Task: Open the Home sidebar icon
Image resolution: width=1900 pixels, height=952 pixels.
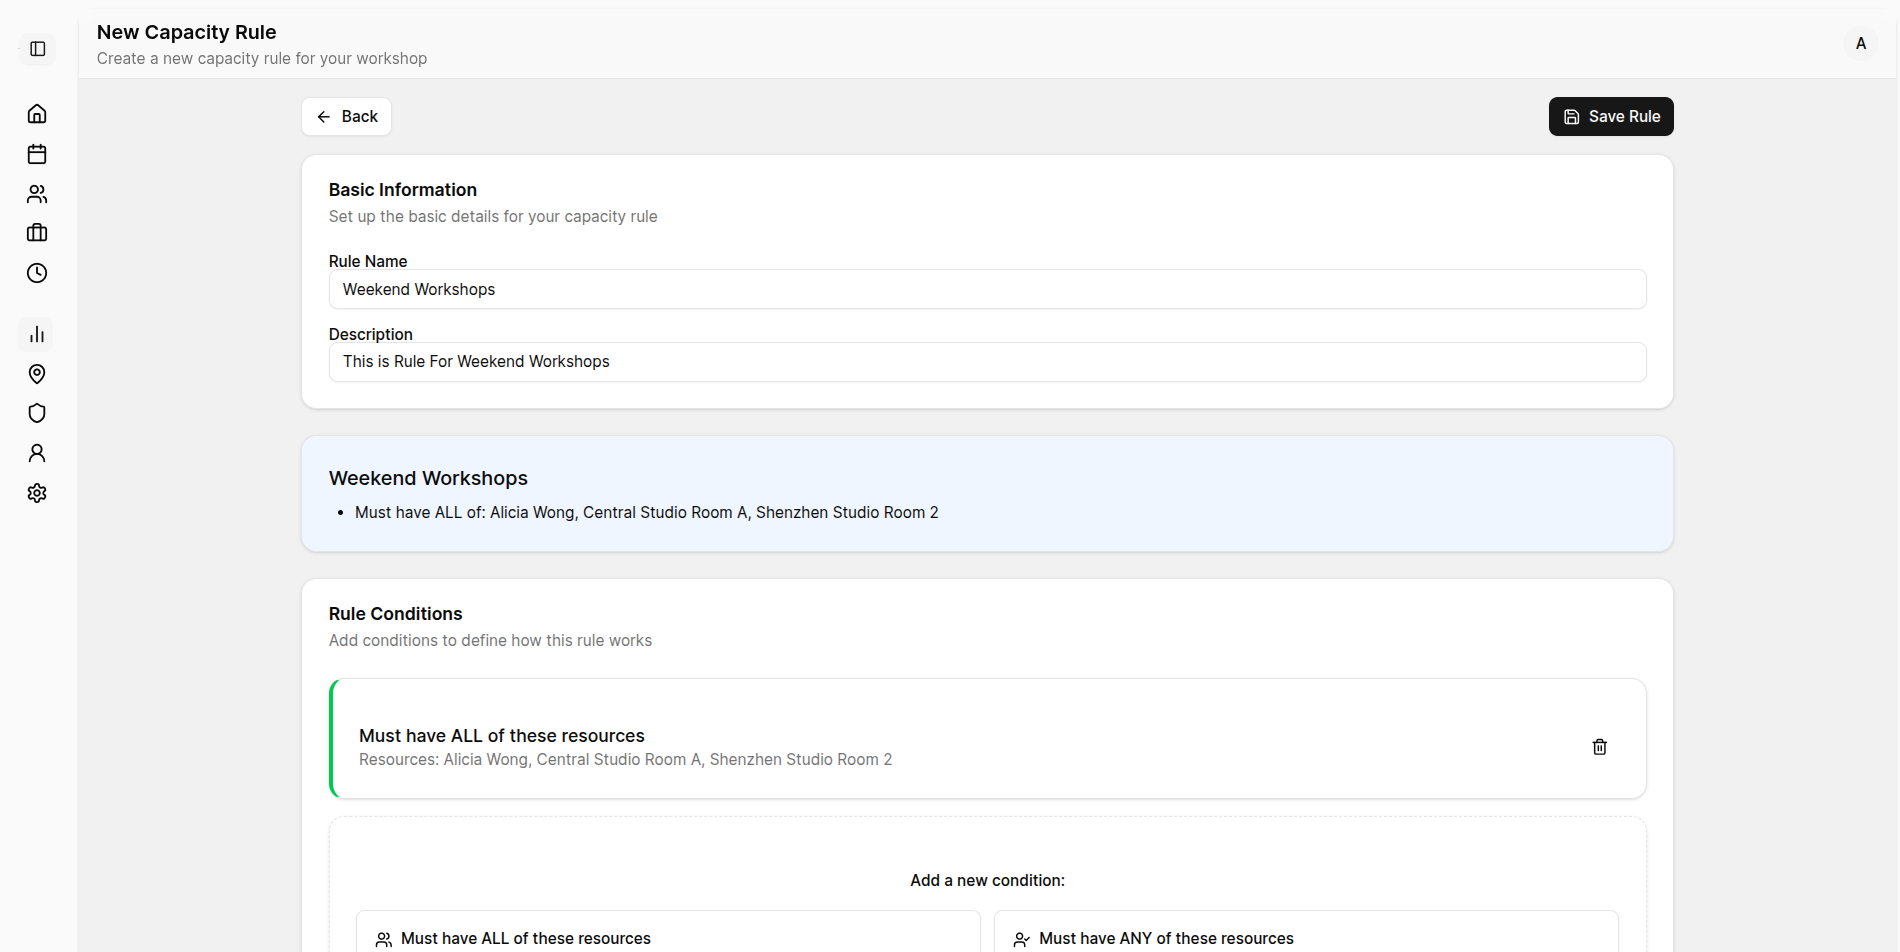Action: point(37,114)
